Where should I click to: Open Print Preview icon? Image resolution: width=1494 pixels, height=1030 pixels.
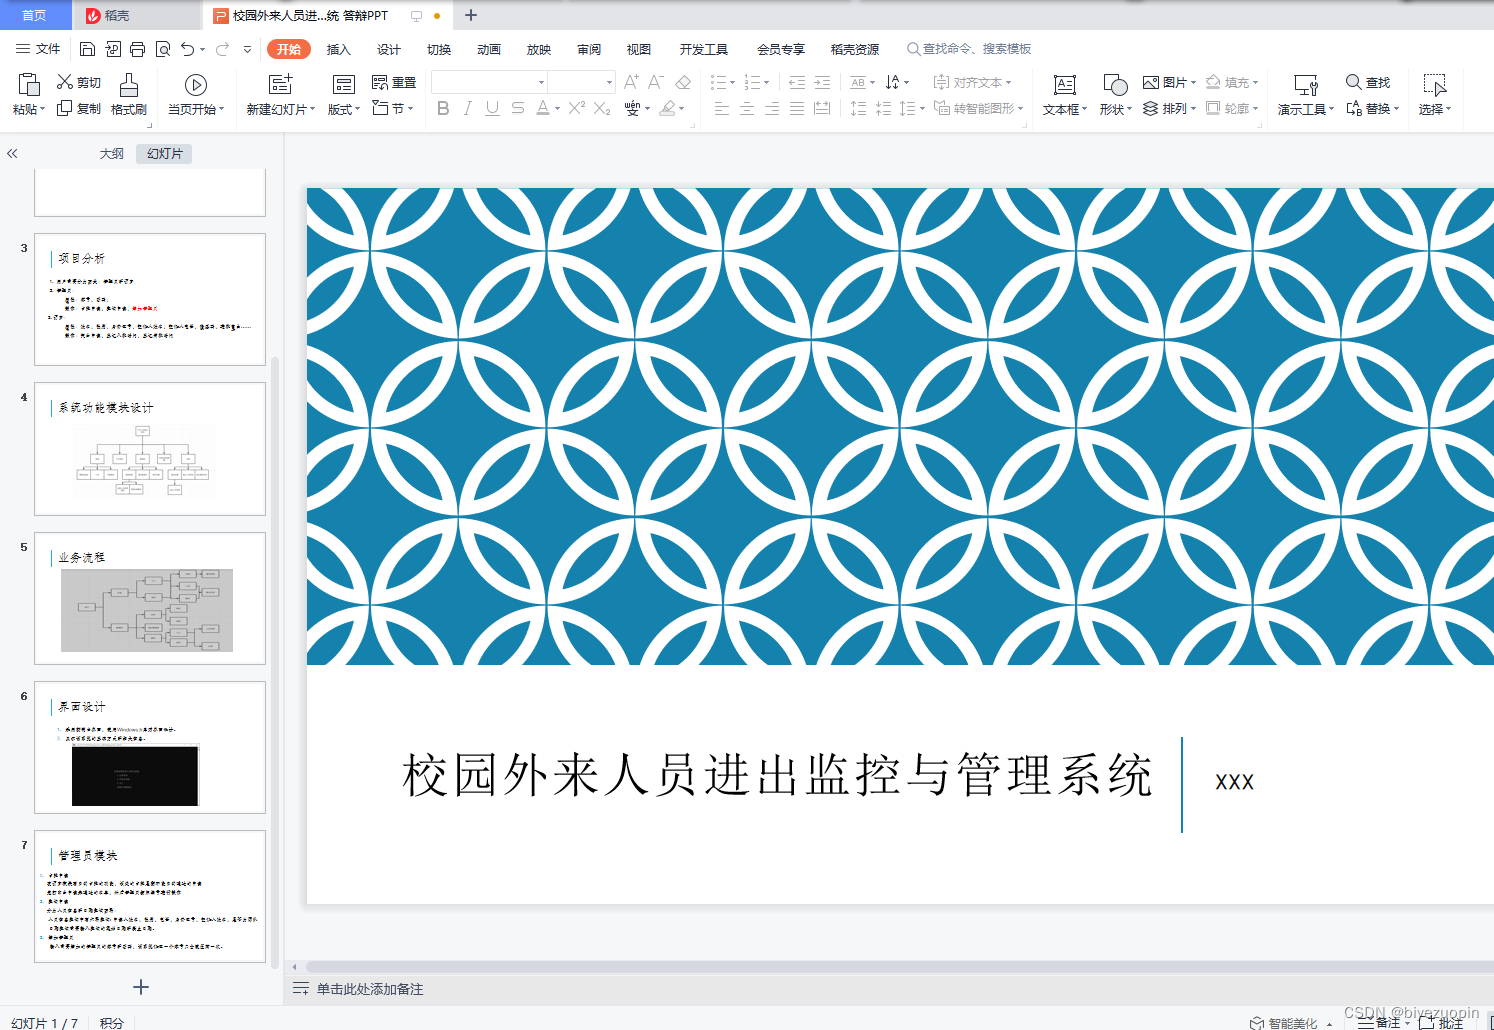coord(162,49)
